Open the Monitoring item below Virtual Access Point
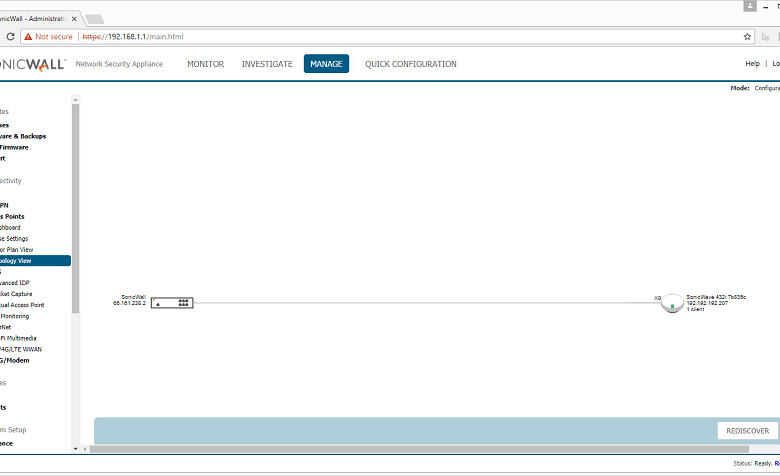Image resolution: width=780 pixels, height=476 pixels. (14, 316)
